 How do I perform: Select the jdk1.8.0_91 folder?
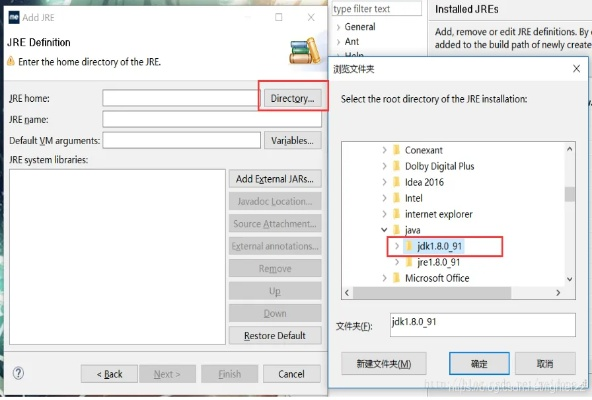(x=434, y=246)
